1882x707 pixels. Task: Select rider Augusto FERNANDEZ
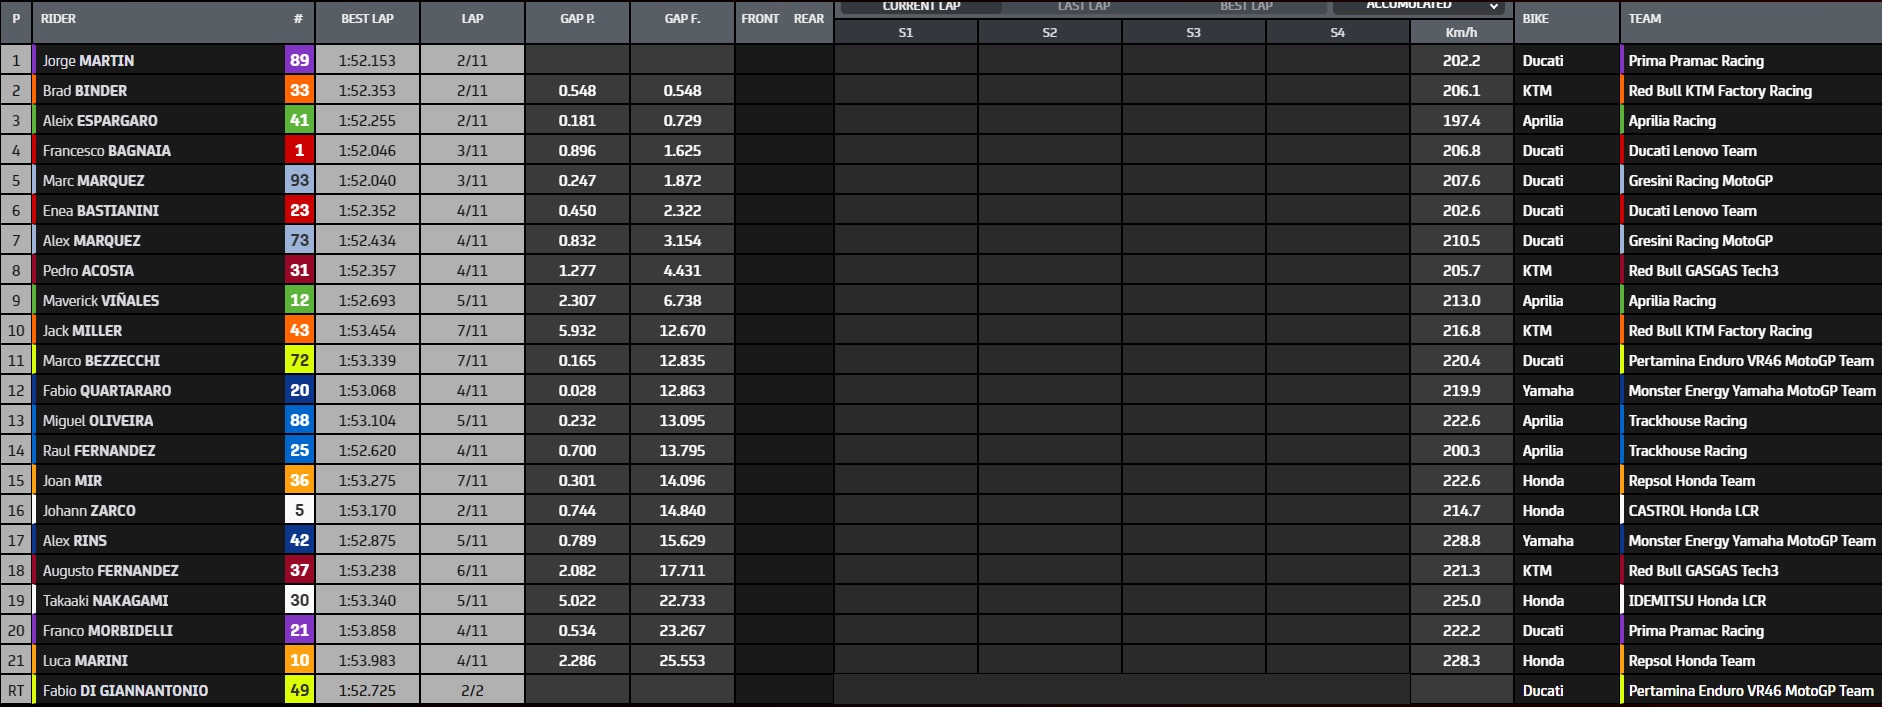click(110, 571)
